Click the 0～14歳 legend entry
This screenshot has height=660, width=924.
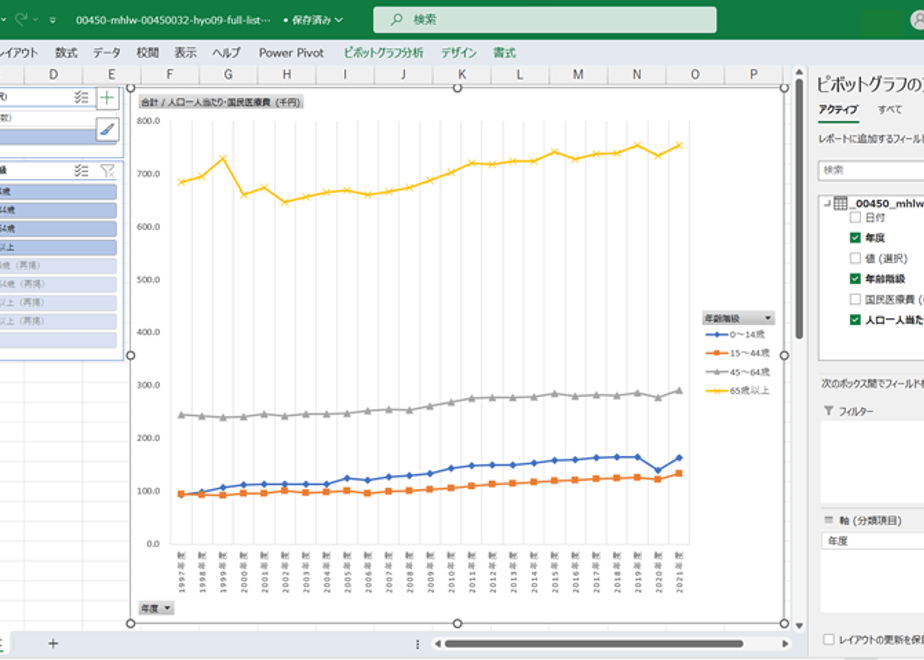[735, 335]
